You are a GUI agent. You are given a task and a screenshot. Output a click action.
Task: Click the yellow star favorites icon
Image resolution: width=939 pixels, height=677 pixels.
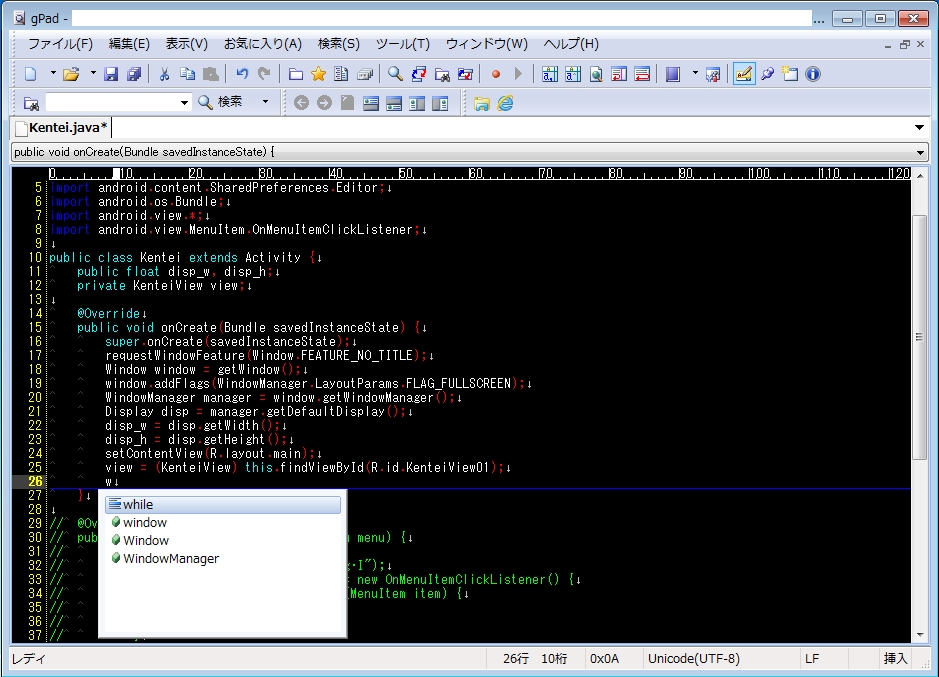318,74
